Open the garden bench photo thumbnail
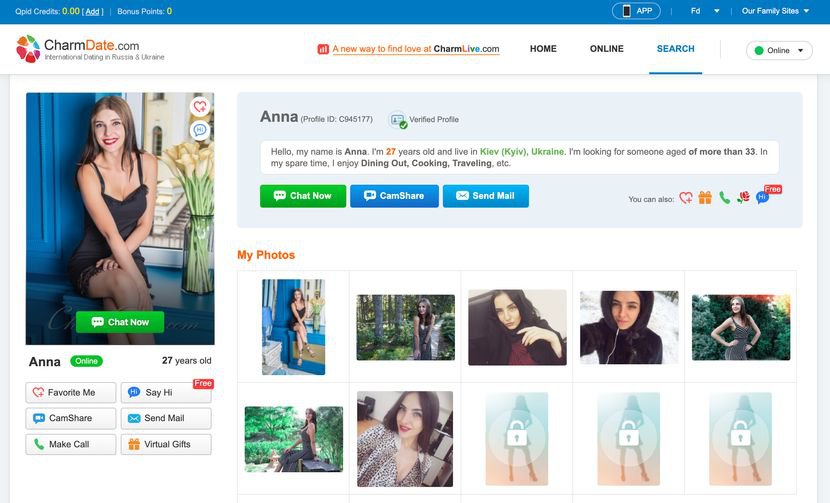Image resolution: width=830 pixels, height=503 pixels. 294,439
